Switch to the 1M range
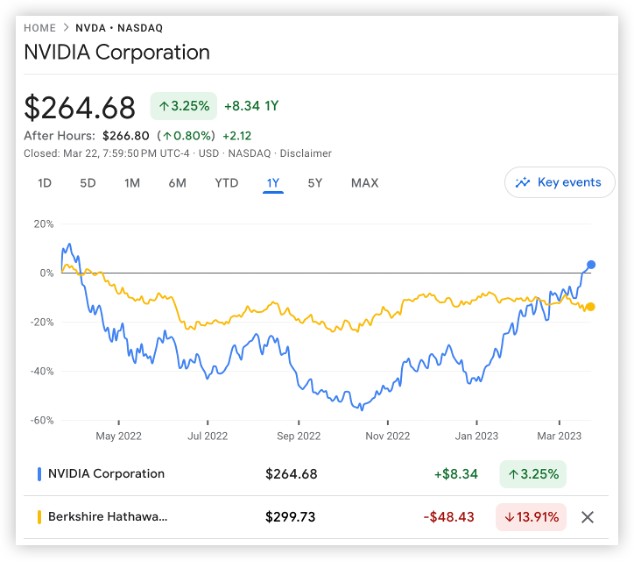The height and width of the screenshot is (562, 634). [x=132, y=183]
